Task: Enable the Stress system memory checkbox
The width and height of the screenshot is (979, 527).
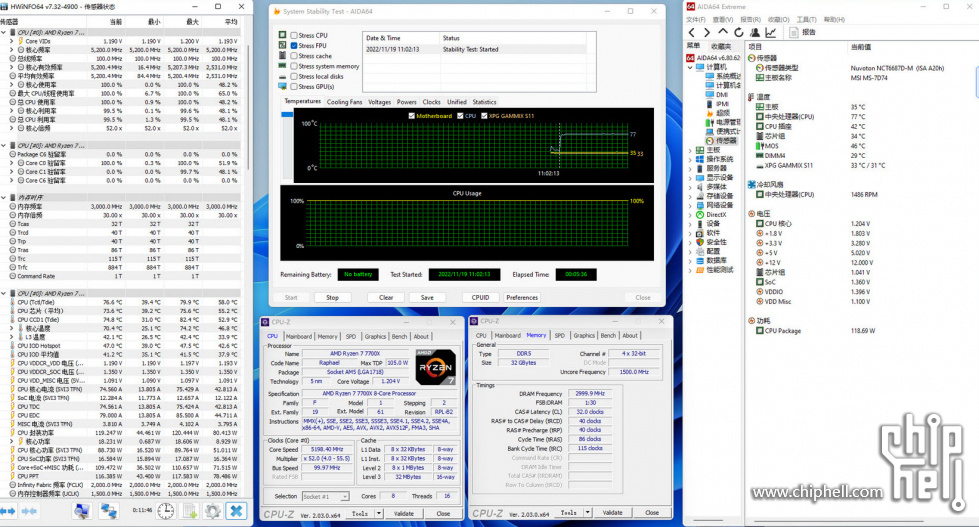Action: [293, 66]
